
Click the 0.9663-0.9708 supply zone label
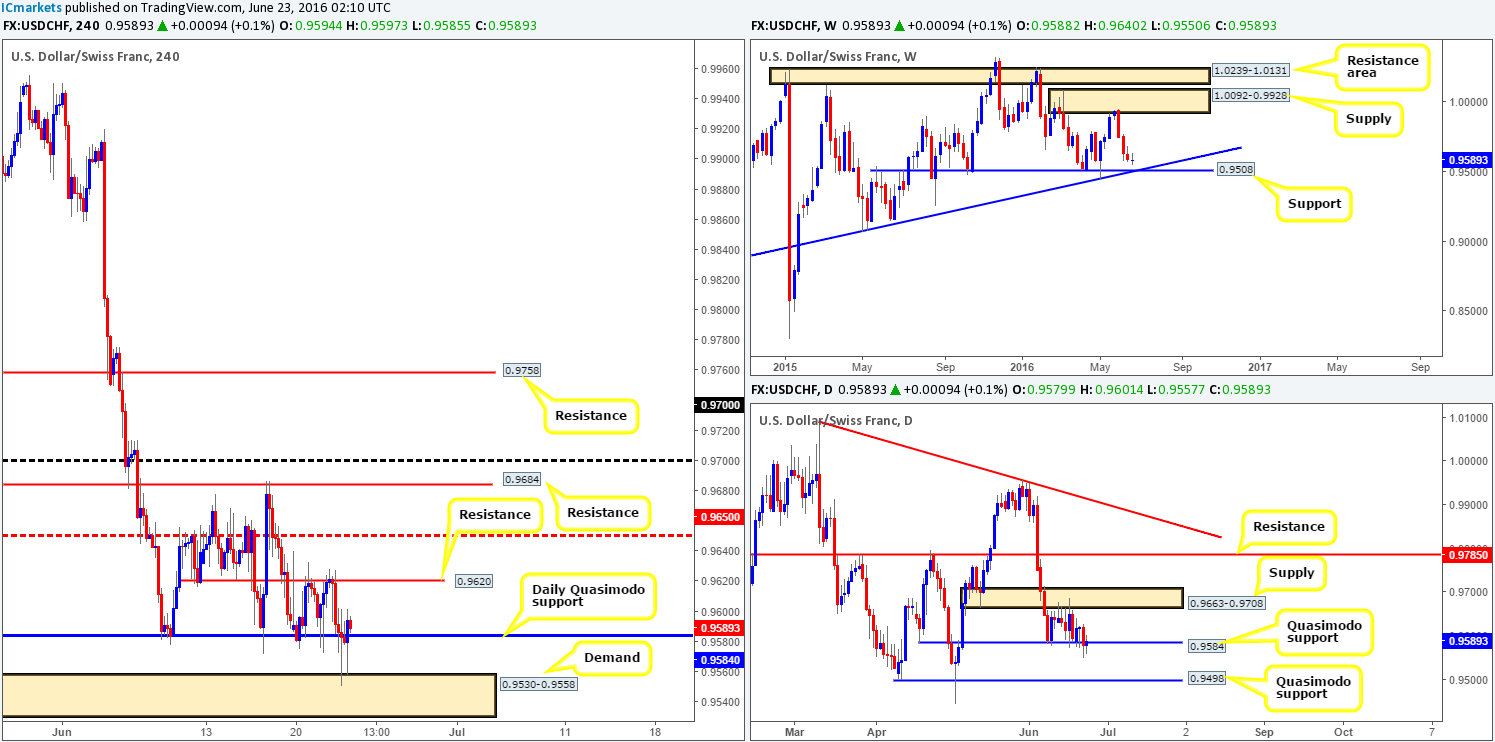(x=1228, y=604)
